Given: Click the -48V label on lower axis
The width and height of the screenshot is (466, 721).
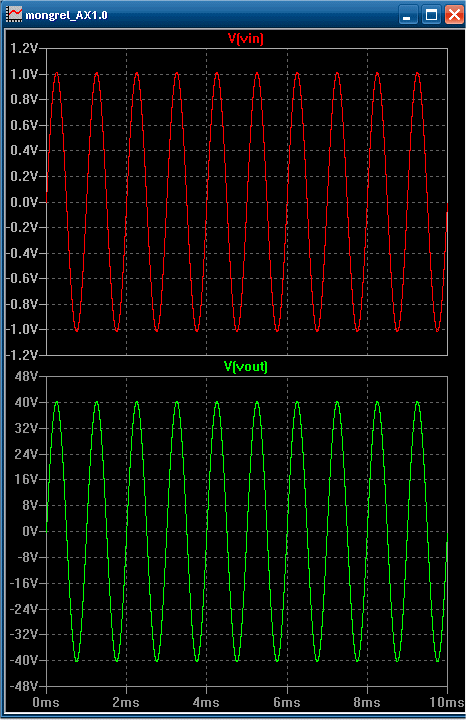Looking at the screenshot, I should pyautogui.click(x=24, y=687).
